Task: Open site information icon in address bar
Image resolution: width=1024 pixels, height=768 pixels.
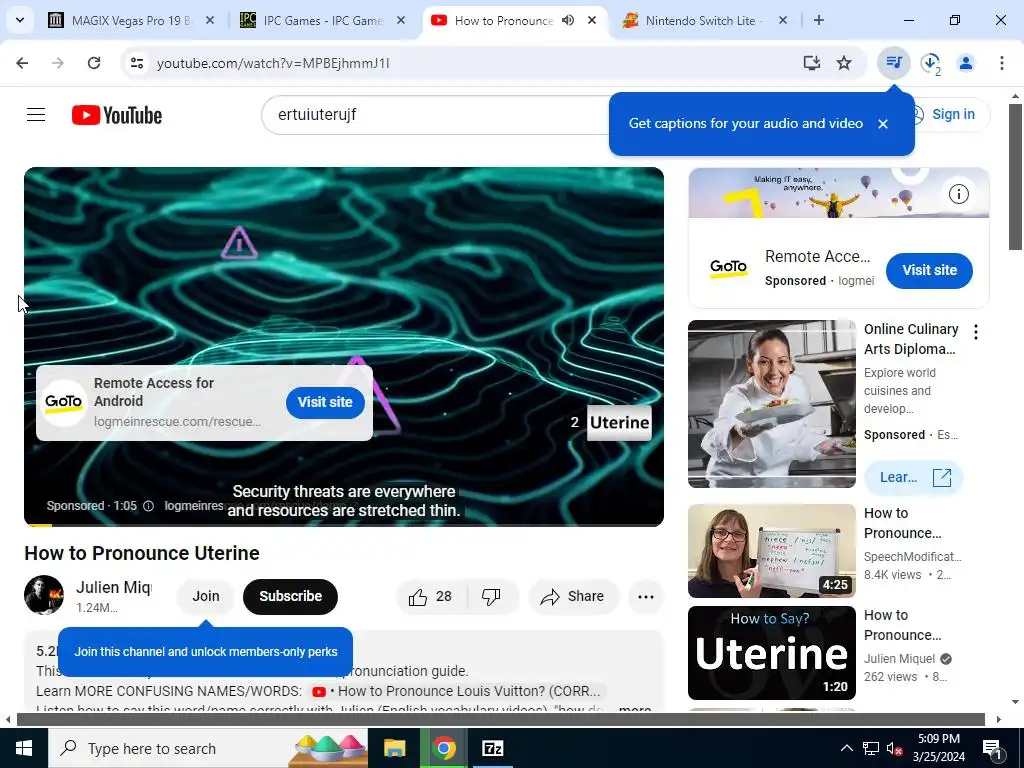Action: (137, 63)
